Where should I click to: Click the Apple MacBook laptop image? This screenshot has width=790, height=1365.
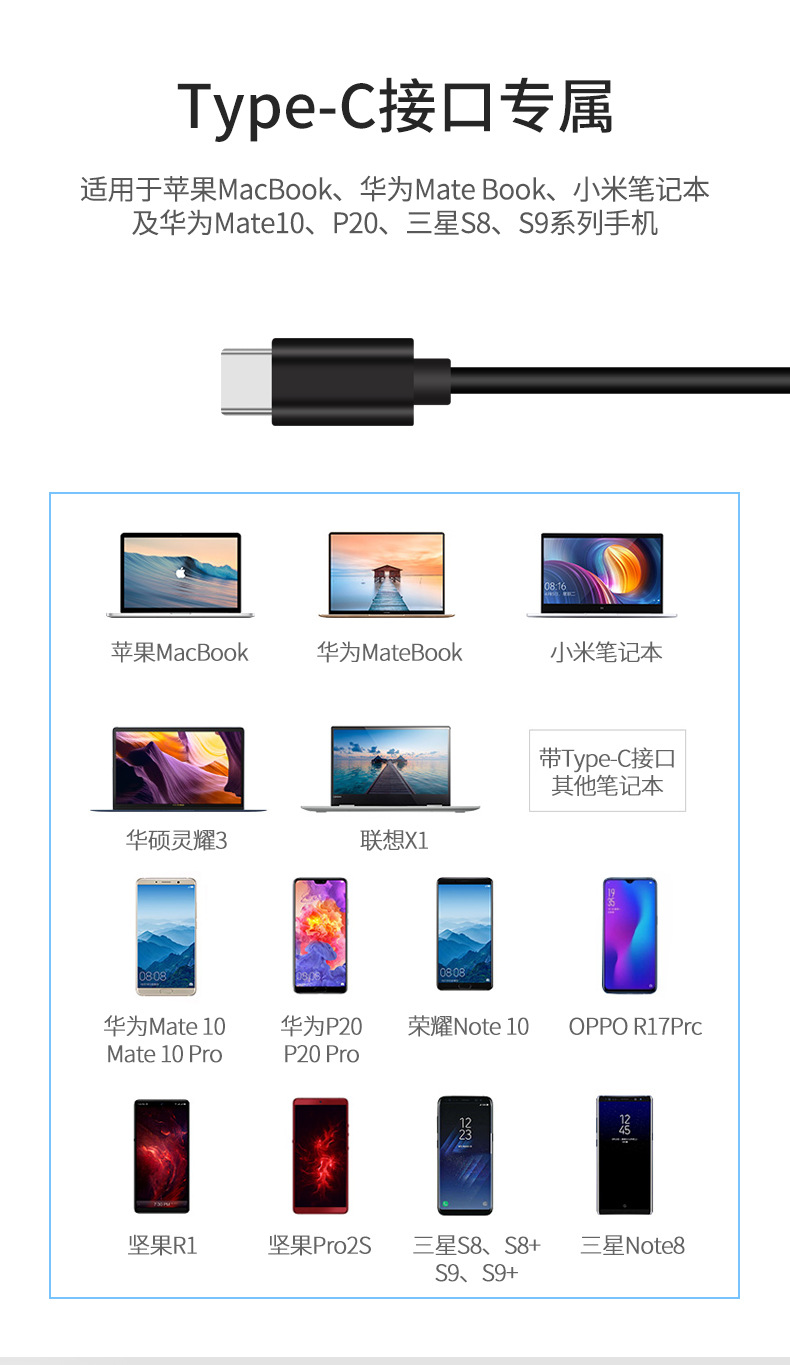pos(181,575)
